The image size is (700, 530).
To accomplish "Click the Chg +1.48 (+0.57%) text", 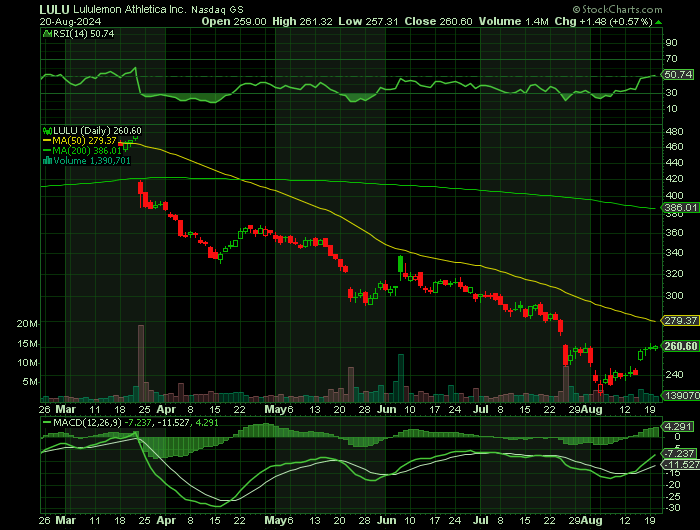I will pyautogui.click(x=604, y=21).
